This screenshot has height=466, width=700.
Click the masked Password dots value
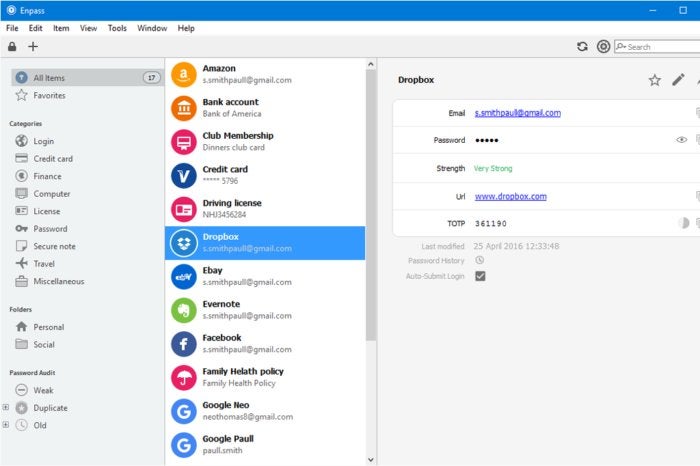487,140
